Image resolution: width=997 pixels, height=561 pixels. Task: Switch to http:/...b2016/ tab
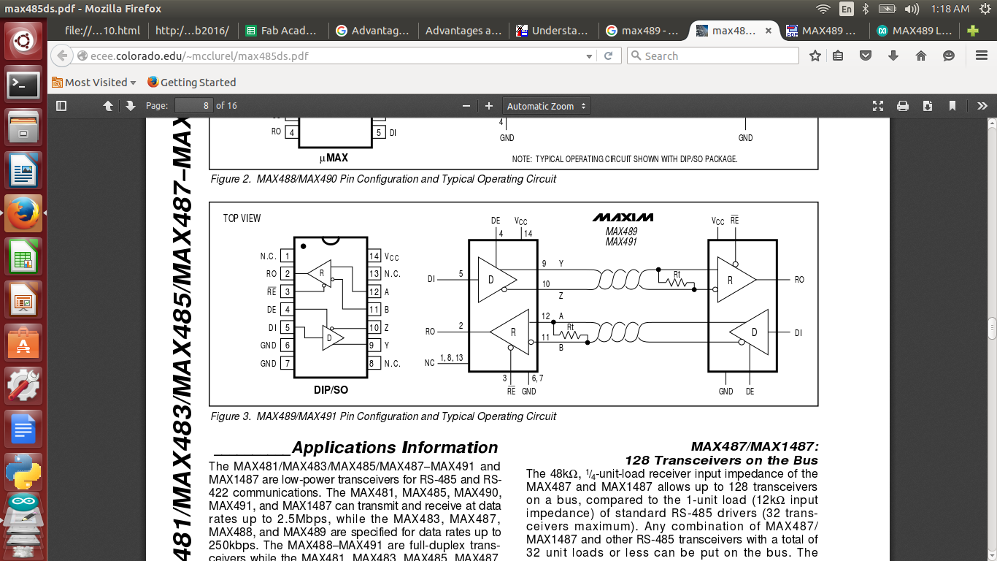192,31
